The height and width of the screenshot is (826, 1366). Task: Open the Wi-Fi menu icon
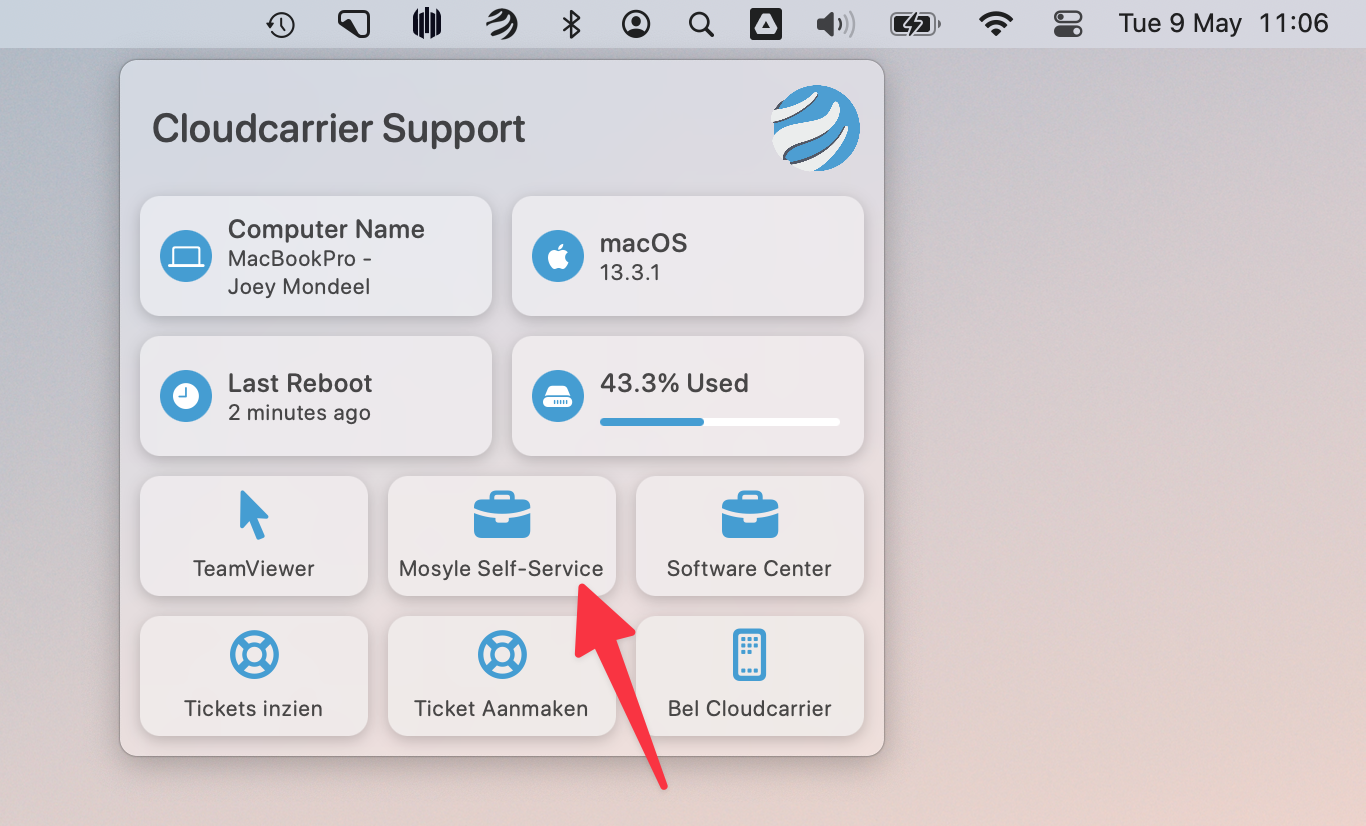996,24
